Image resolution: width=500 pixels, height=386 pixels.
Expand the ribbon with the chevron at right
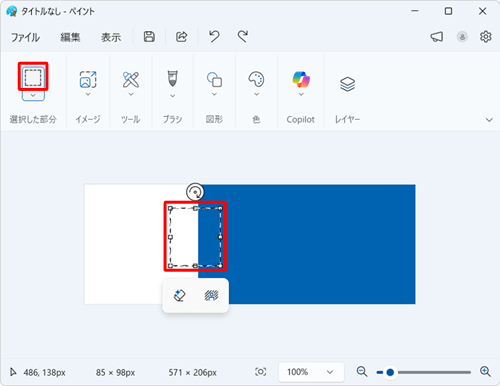tap(489, 120)
